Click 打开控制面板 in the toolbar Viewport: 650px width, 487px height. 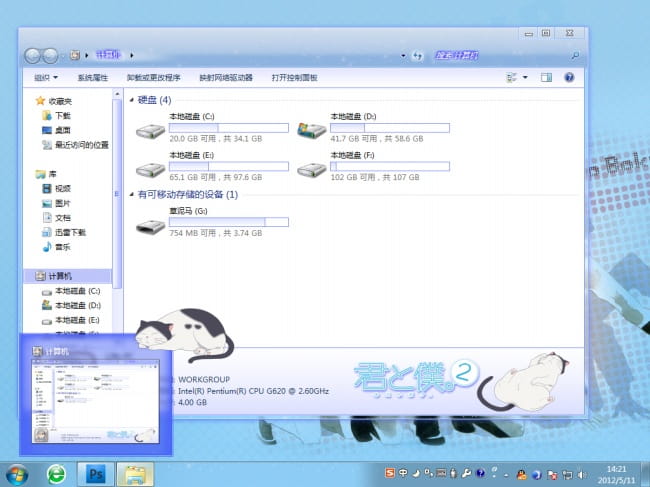pyautogui.click(x=294, y=78)
